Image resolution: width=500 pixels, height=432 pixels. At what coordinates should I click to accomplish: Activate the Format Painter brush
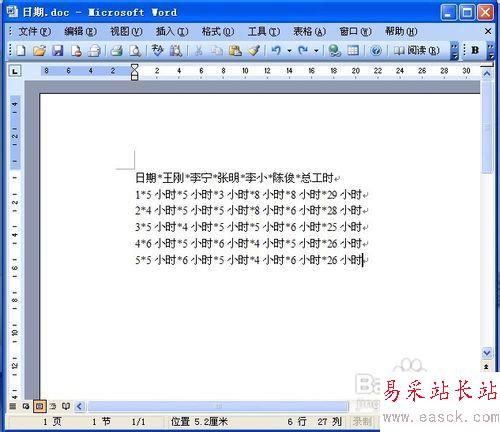coord(254,51)
